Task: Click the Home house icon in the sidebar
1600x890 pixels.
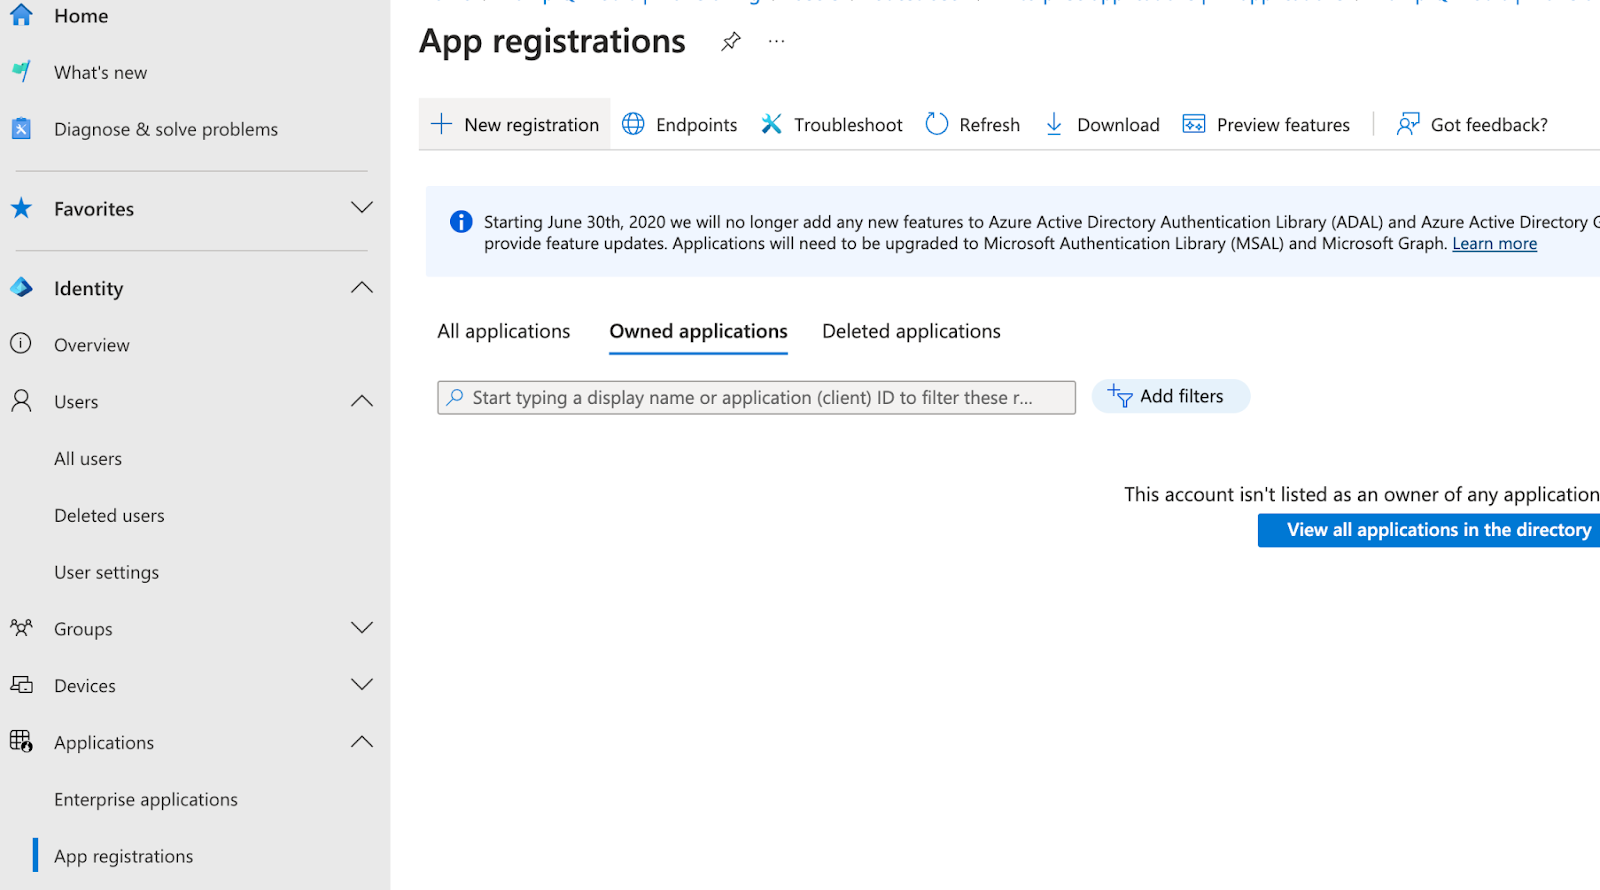Action: tap(21, 15)
